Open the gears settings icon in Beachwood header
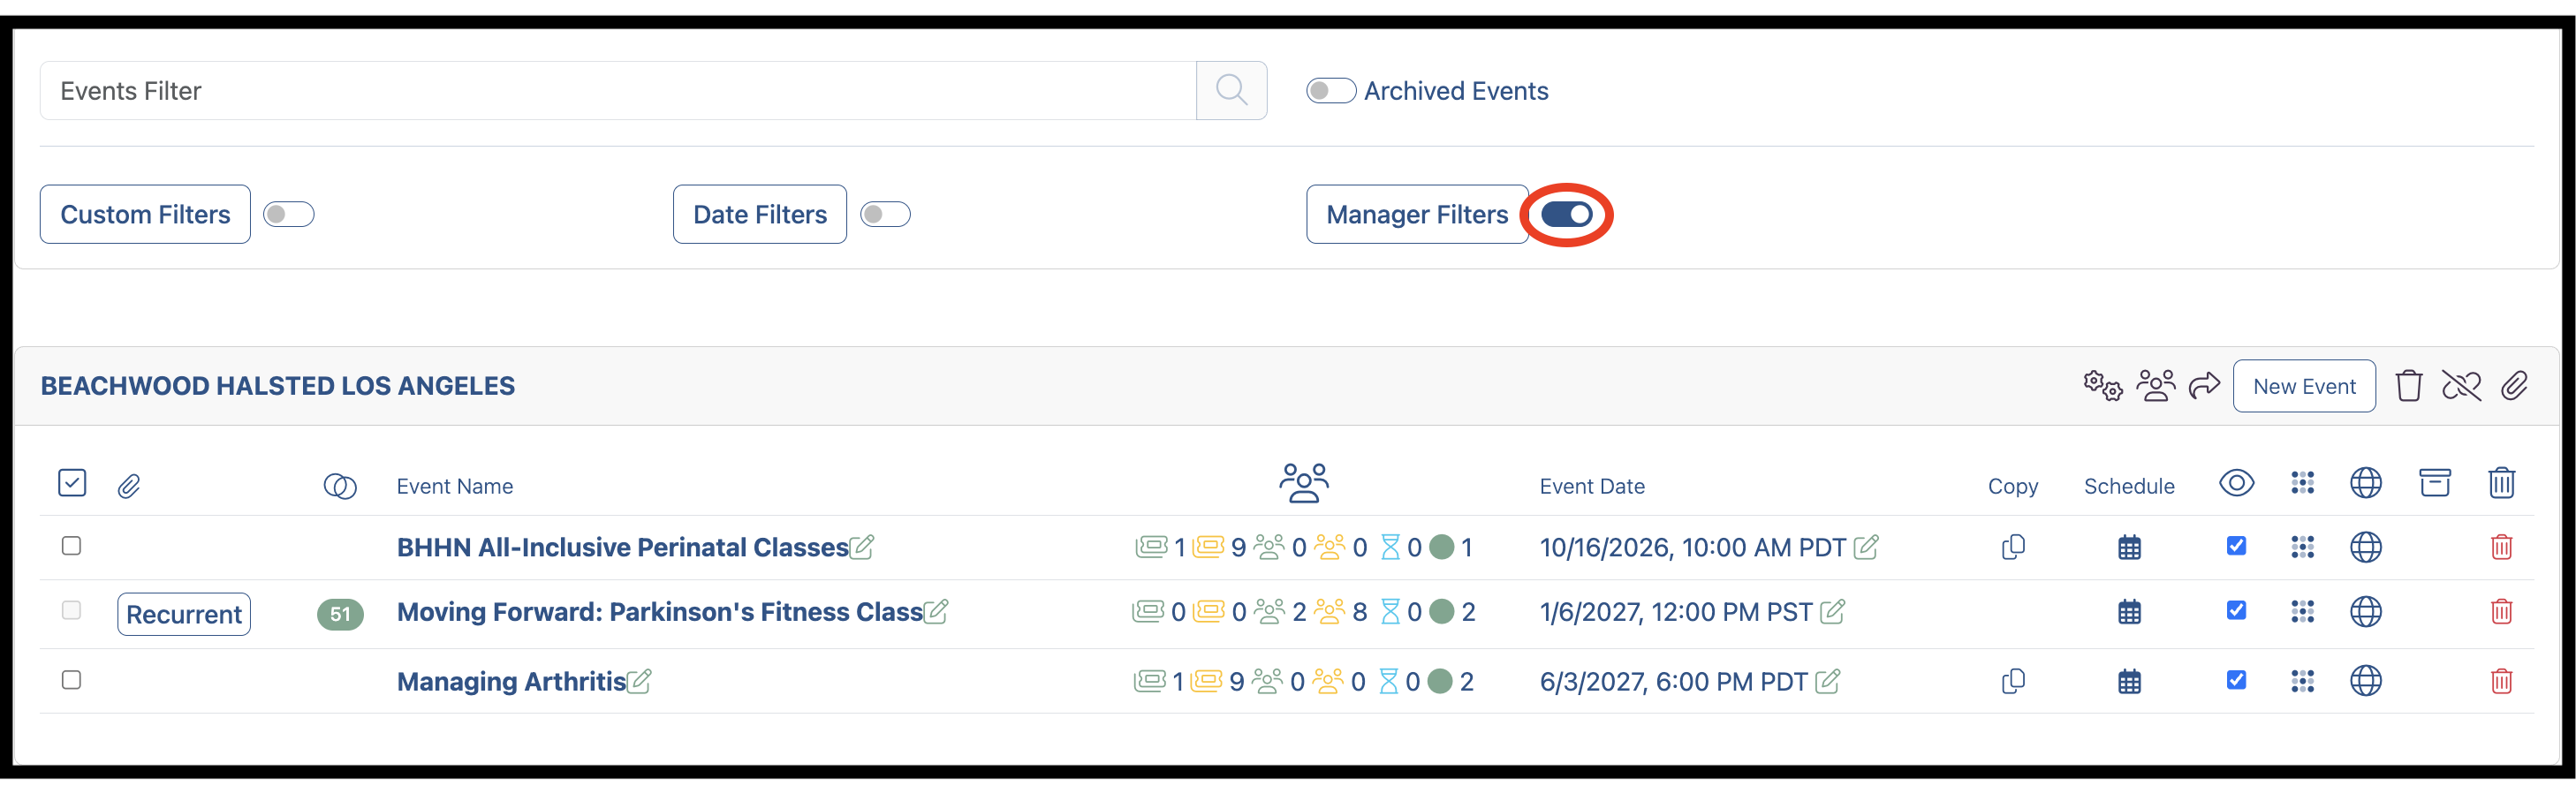Viewport: 2576px width, 786px height. (2102, 385)
